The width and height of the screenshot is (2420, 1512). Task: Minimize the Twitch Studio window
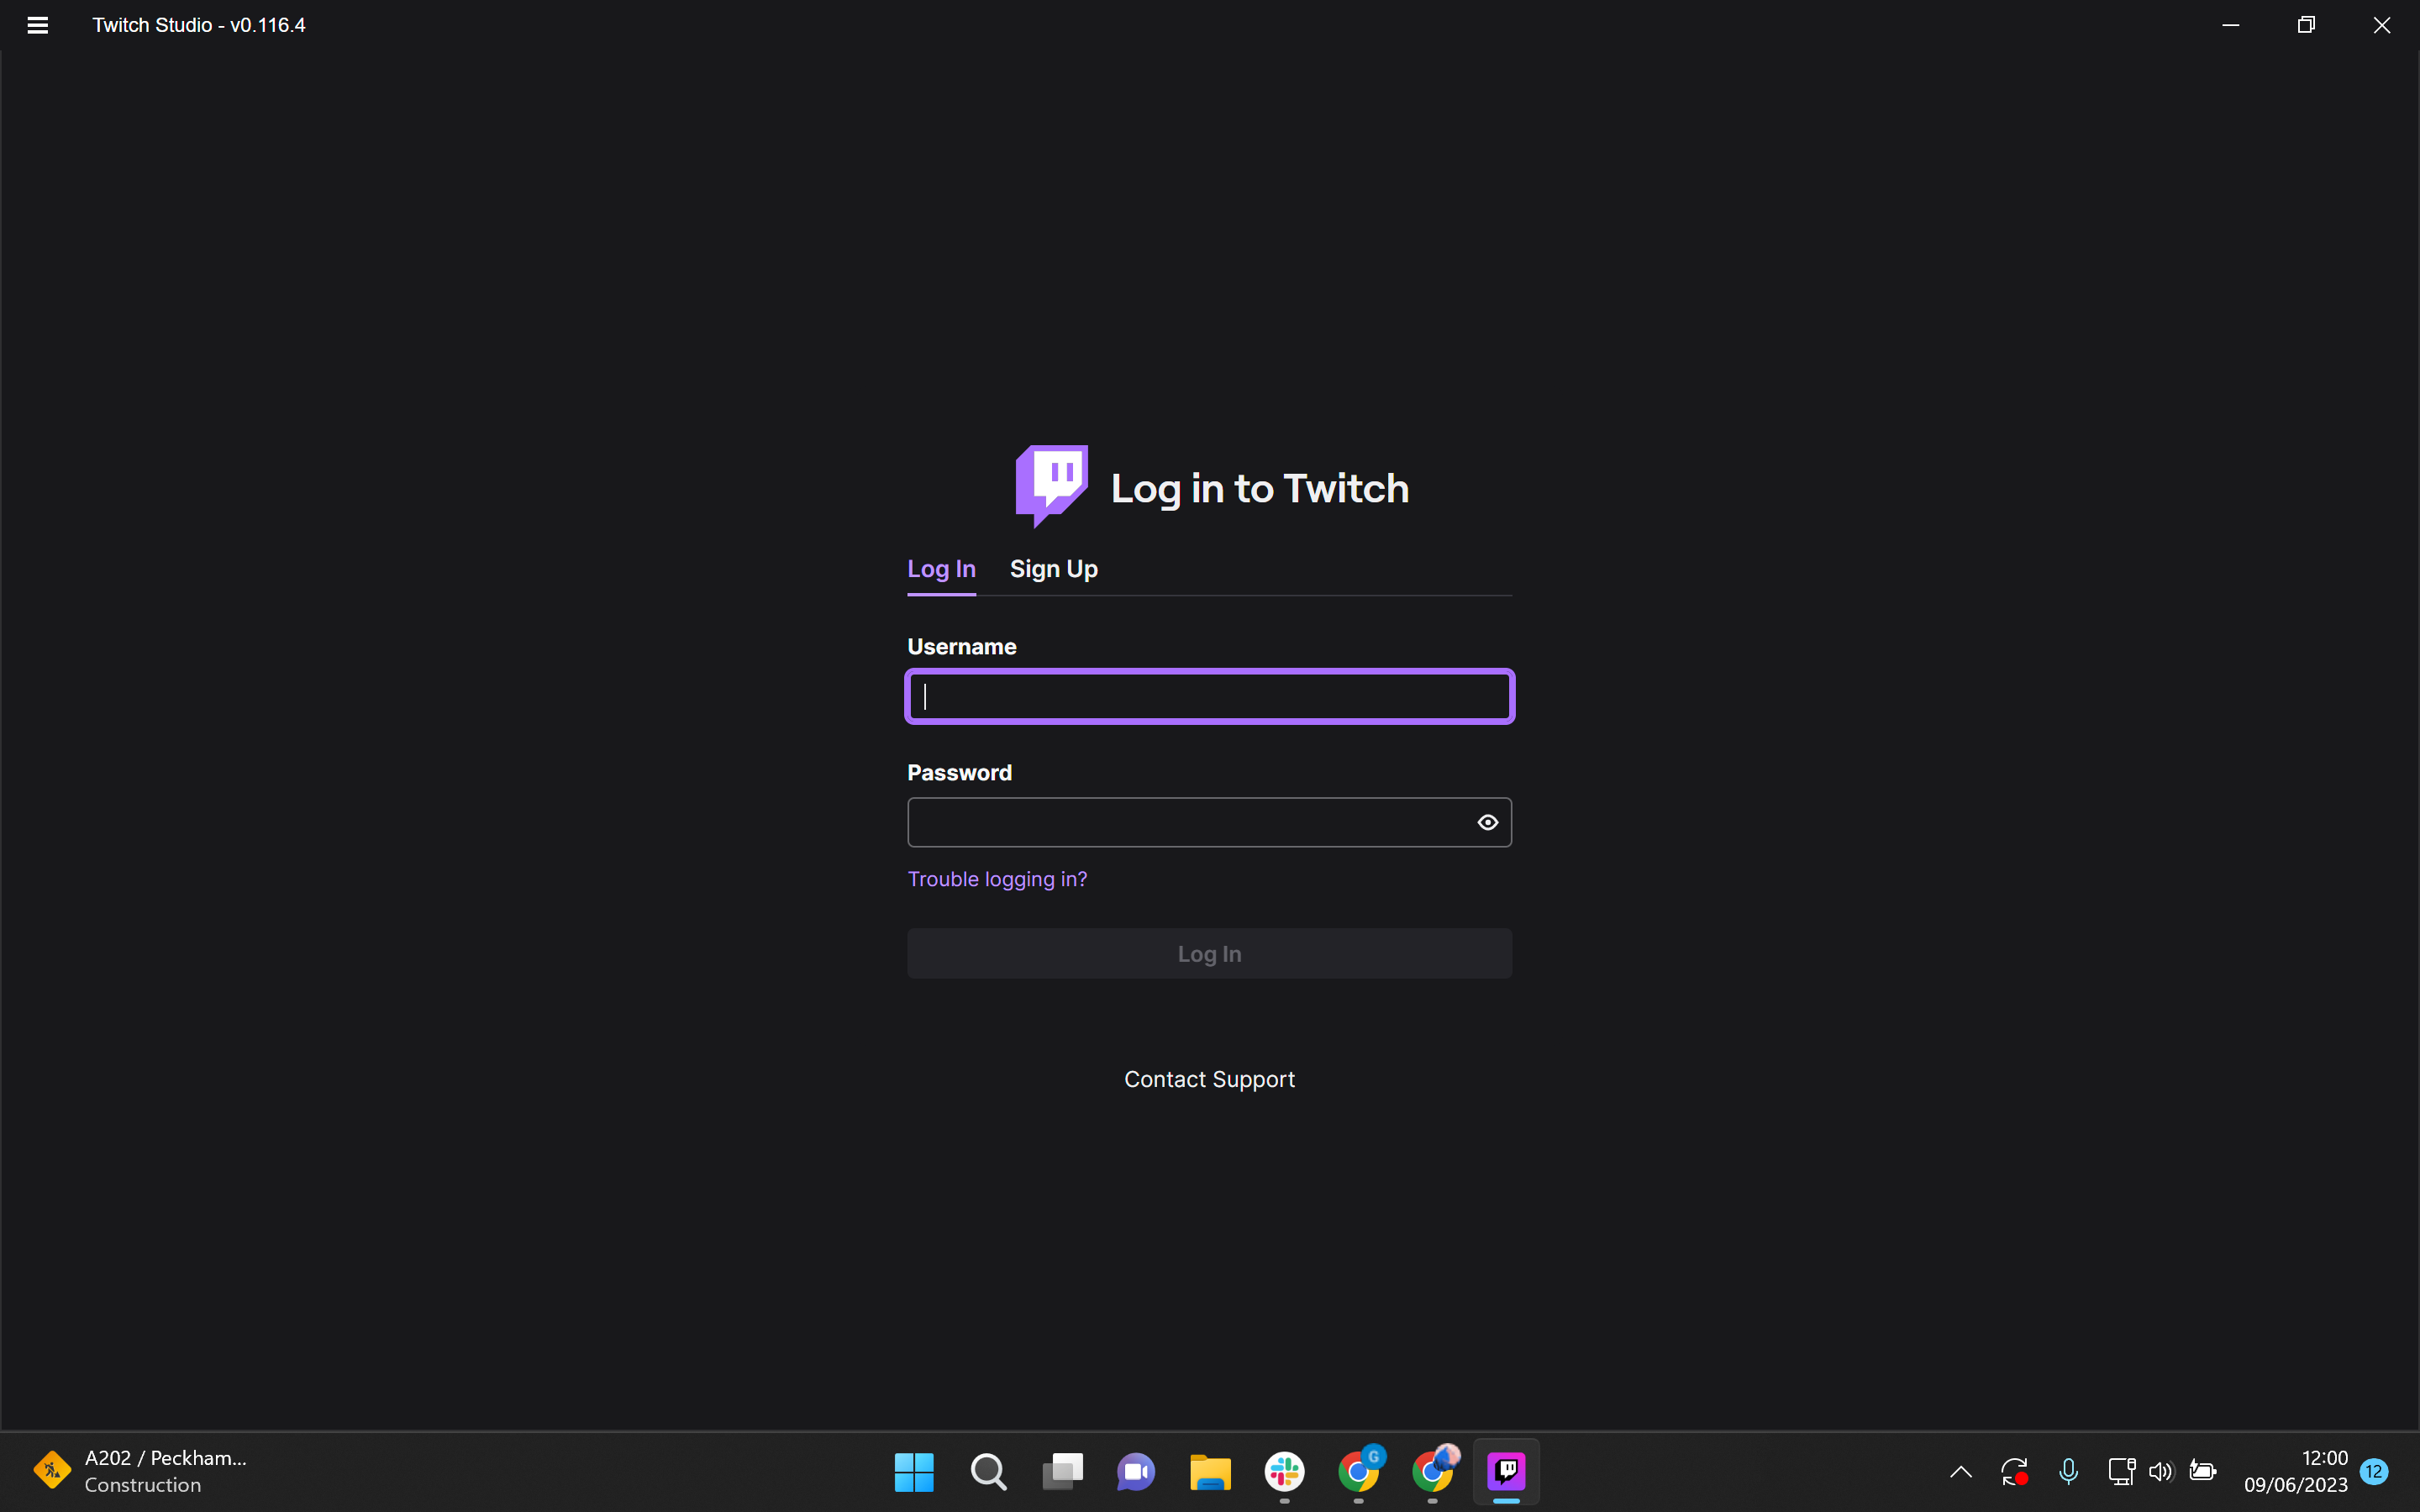2230,25
